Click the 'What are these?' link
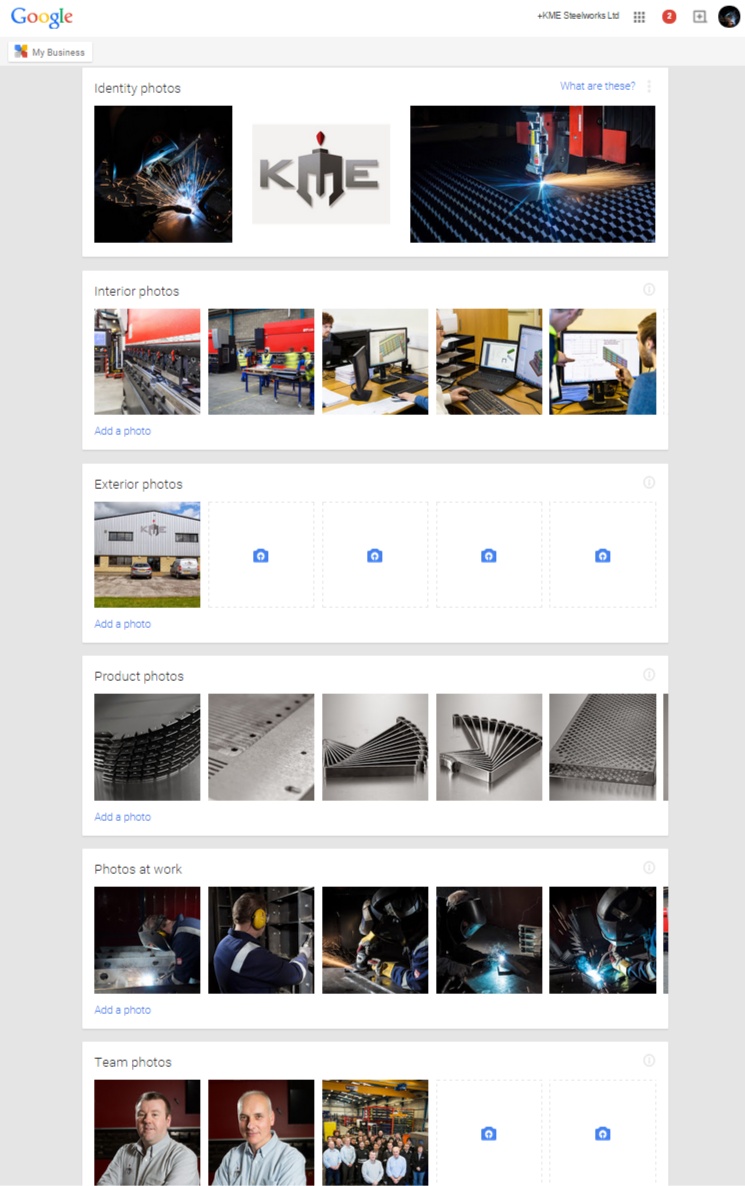This screenshot has width=745, height=1186. pos(598,86)
